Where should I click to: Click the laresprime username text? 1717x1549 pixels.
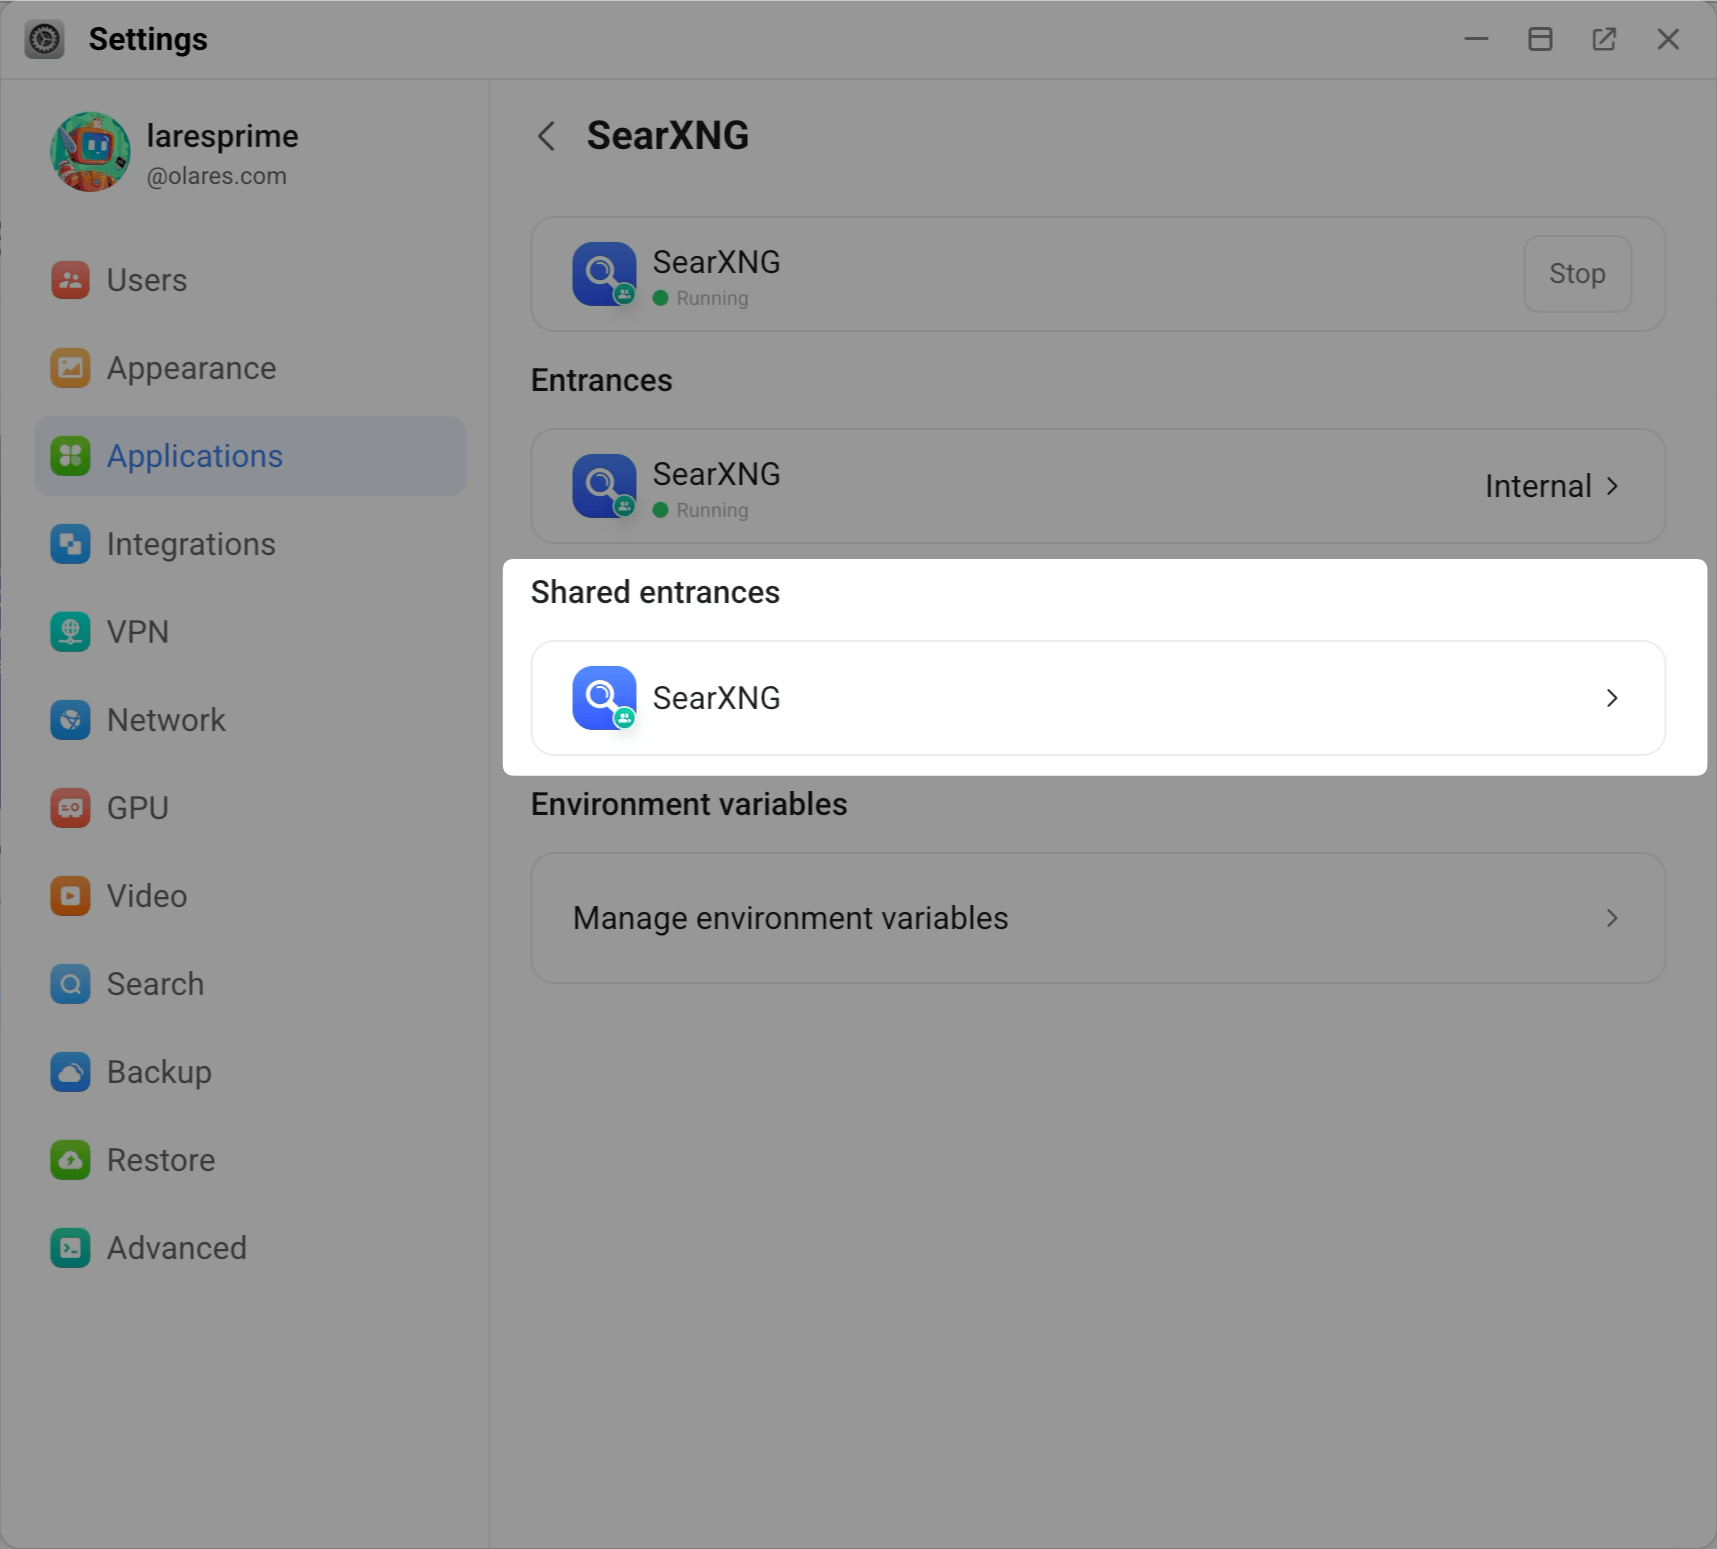click(222, 137)
